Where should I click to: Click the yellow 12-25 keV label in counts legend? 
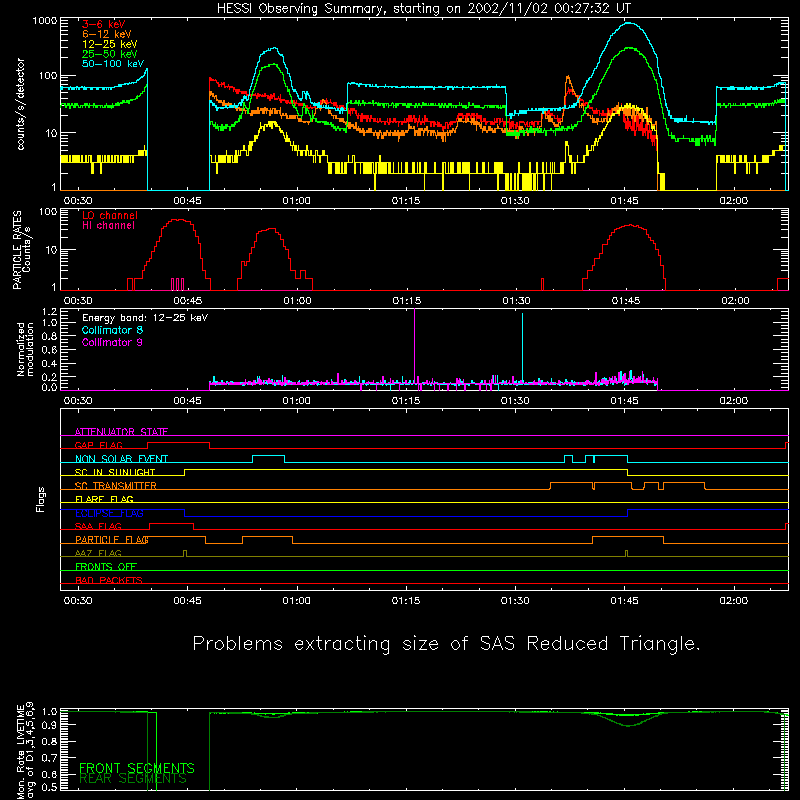(x=110, y=44)
